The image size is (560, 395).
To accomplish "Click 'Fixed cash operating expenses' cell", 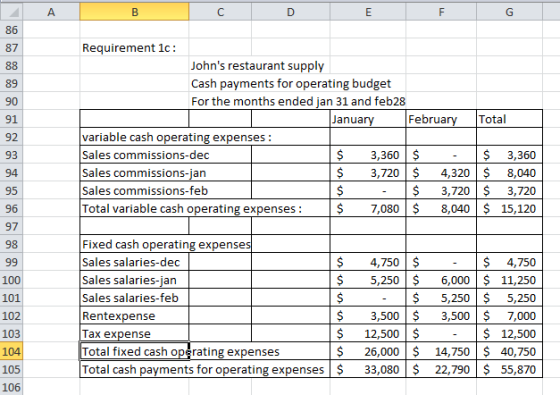I will pyautogui.click(x=166, y=244).
